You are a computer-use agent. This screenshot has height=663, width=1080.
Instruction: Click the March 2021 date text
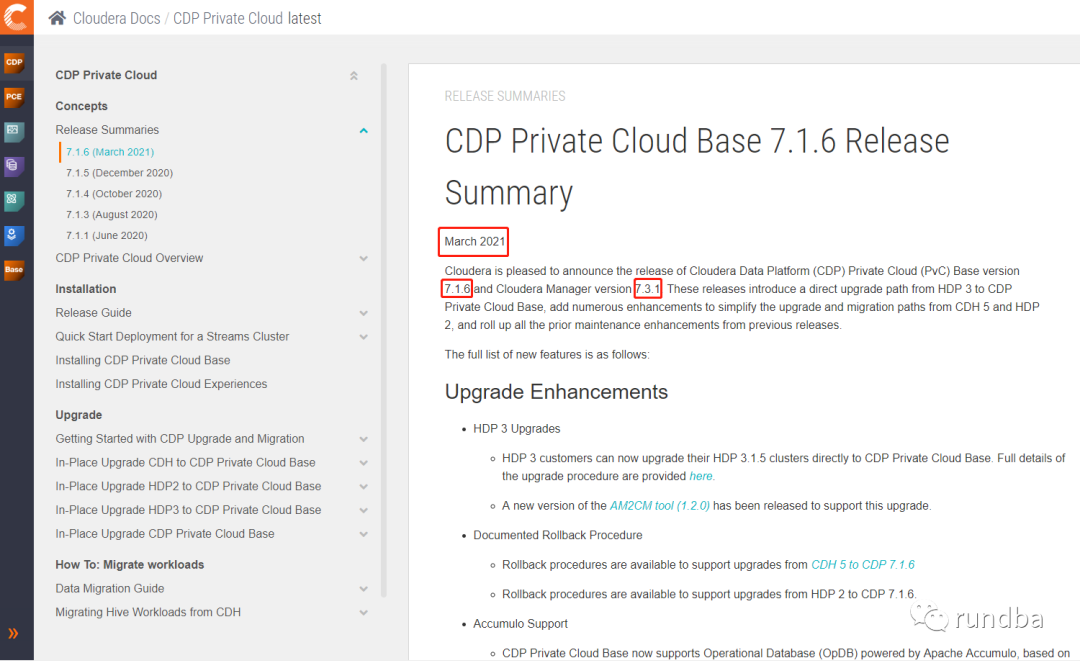pos(475,242)
